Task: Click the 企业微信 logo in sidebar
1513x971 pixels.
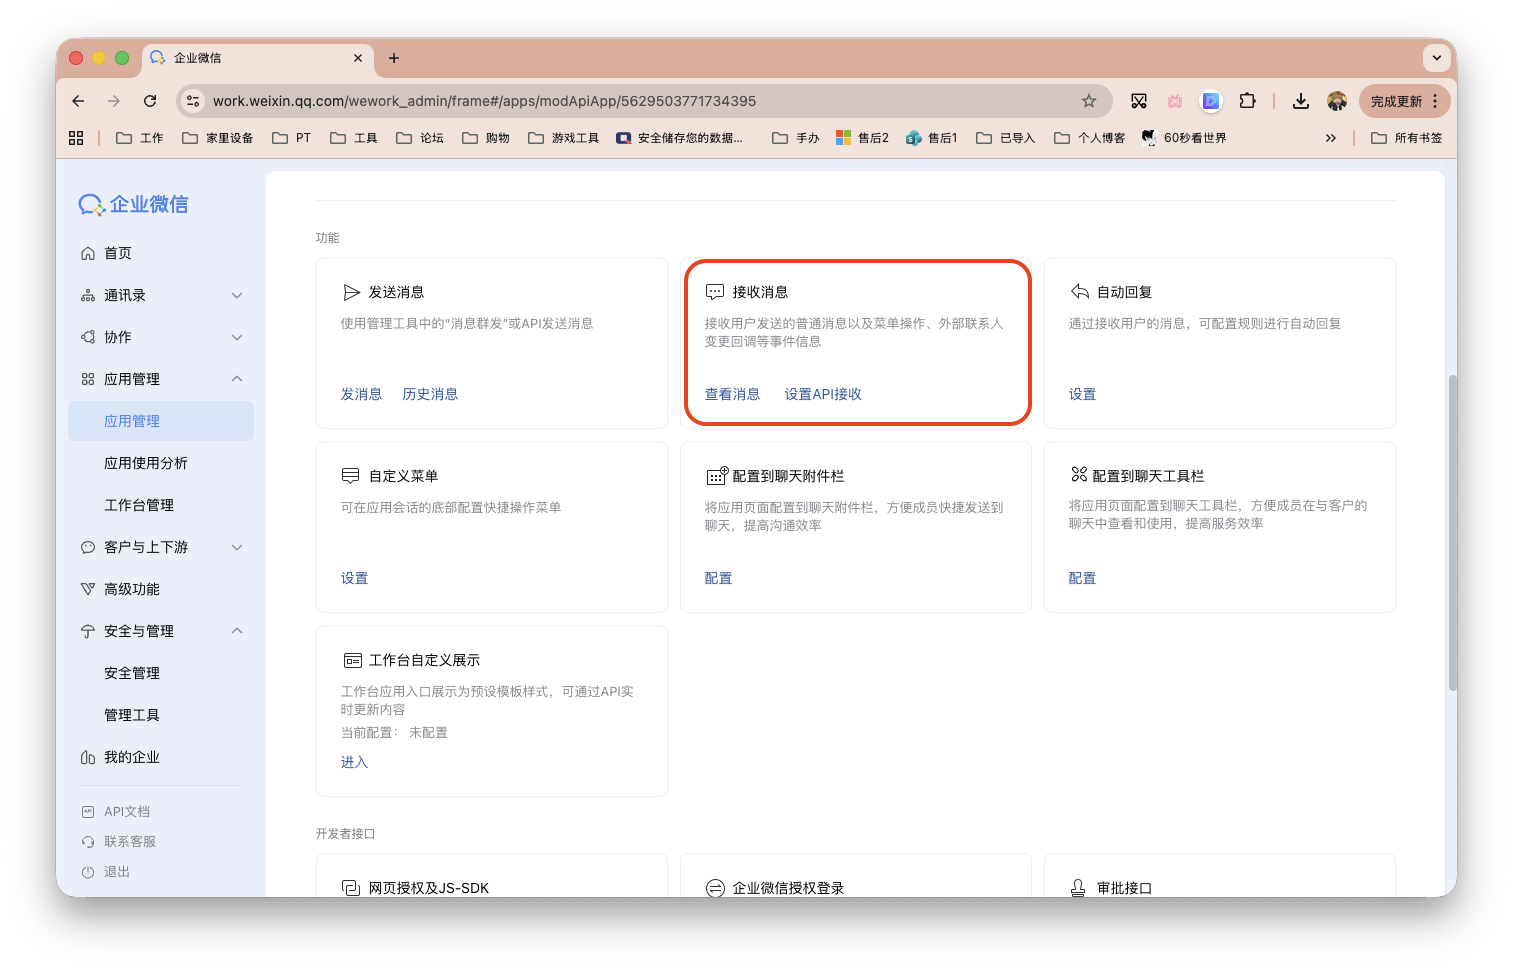Action: (133, 204)
